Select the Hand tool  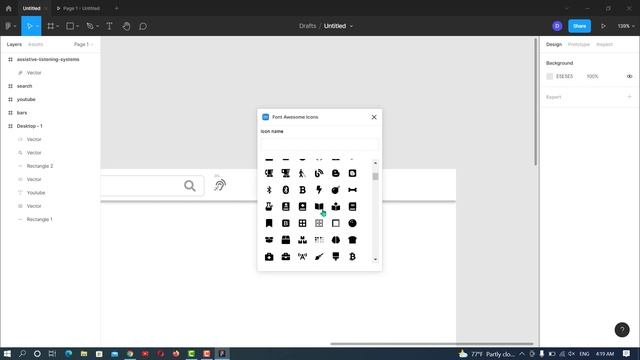[127, 26]
